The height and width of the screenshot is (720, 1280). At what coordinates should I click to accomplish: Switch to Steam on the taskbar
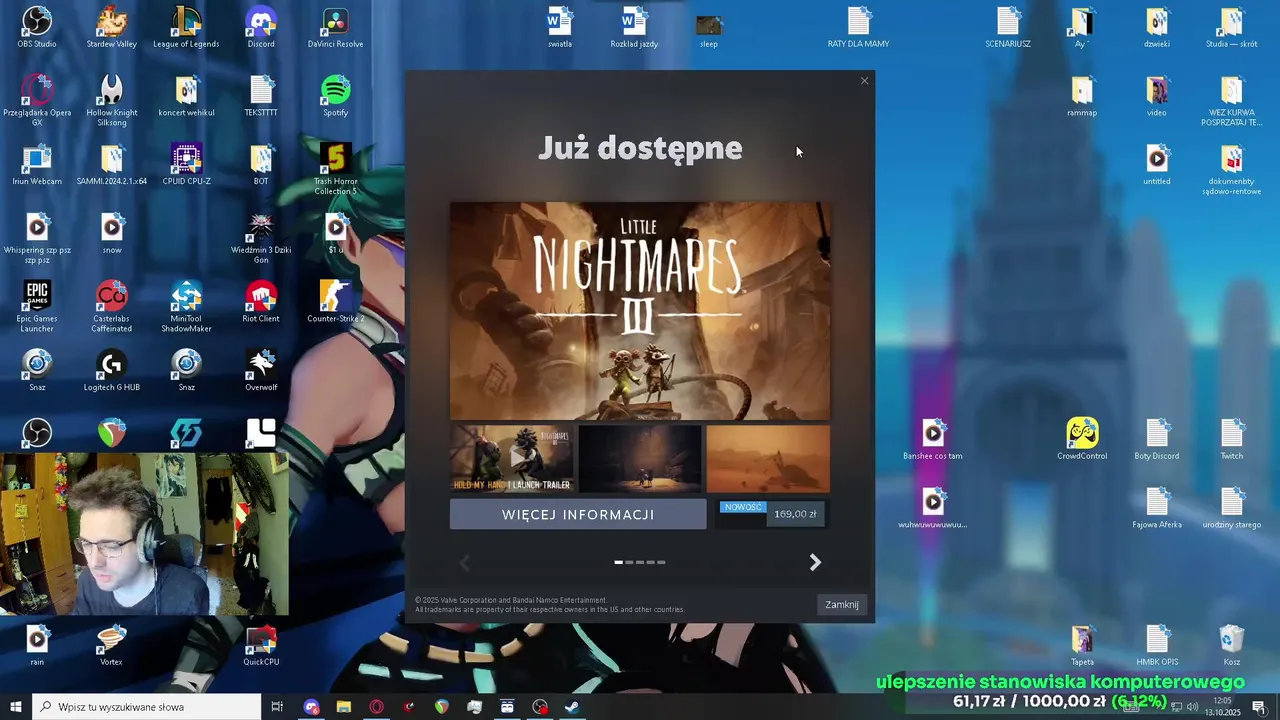[572, 707]
